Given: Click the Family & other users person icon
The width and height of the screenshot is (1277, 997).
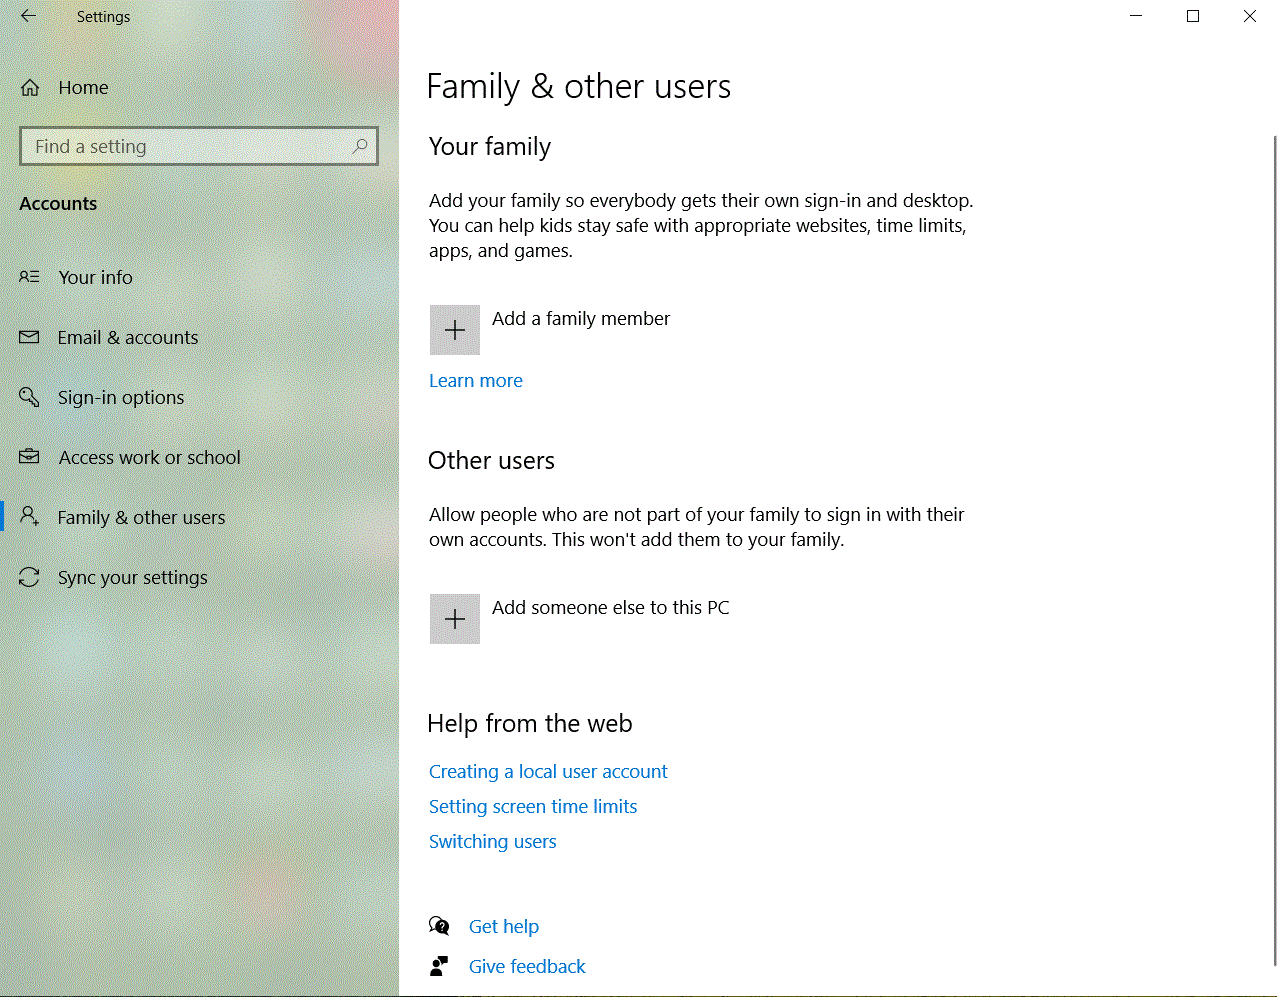Looking at the screenshot, I should tap(30, 517).
